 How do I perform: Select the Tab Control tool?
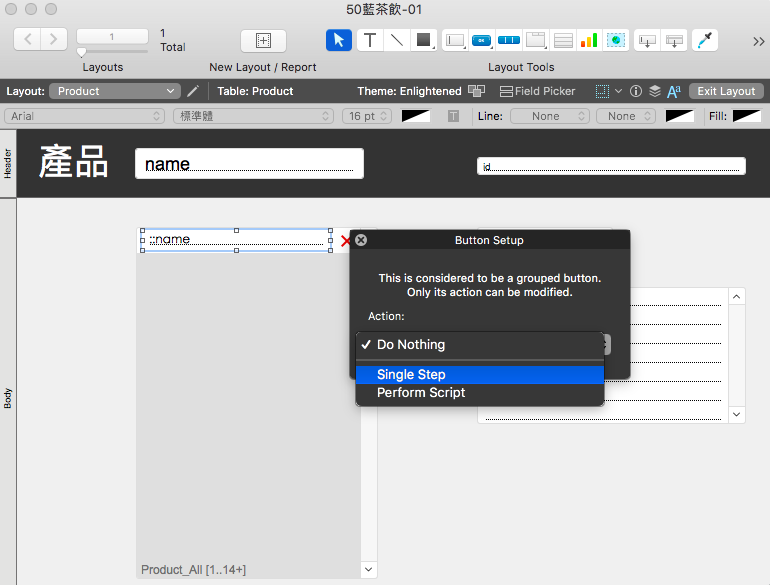tap(536, 40)
